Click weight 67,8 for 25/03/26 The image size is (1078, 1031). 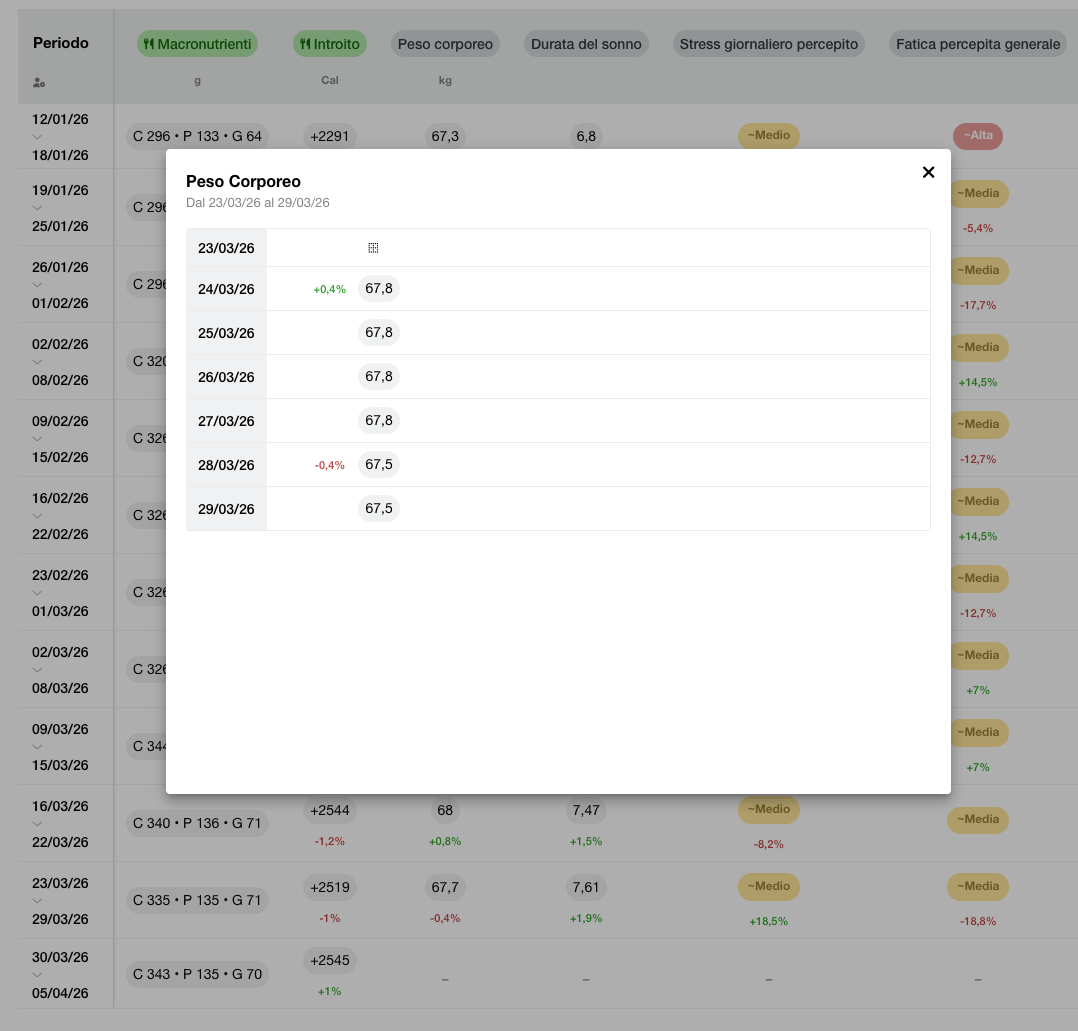click(379, 333)
